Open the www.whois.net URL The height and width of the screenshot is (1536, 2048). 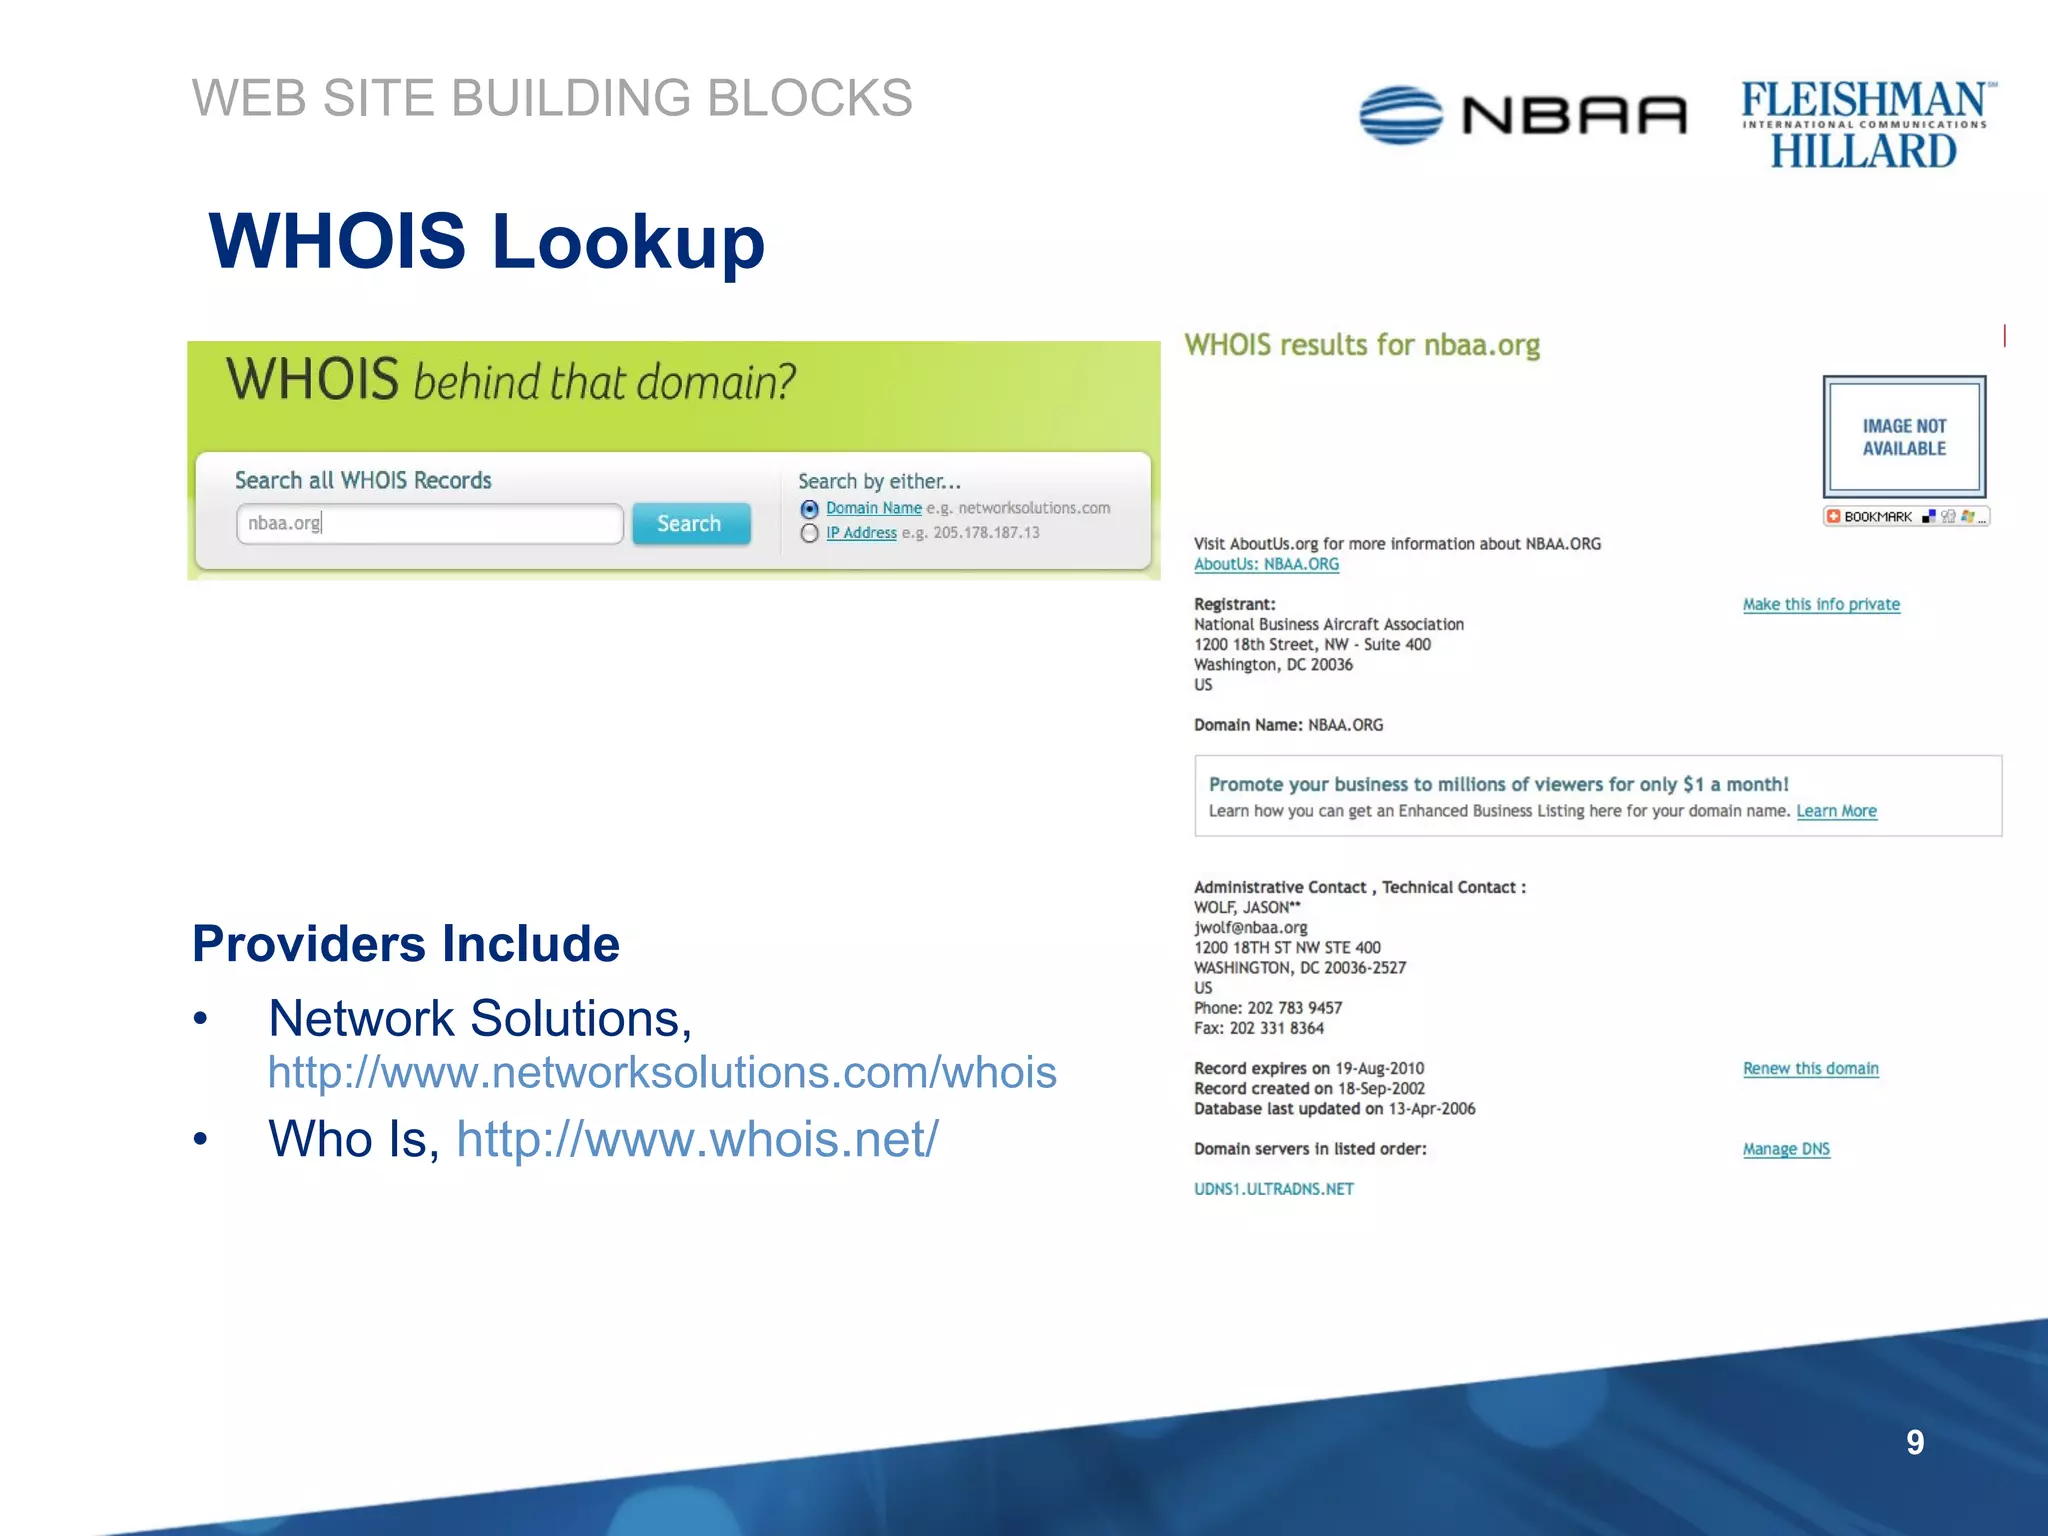click(x=697, y=1139)
